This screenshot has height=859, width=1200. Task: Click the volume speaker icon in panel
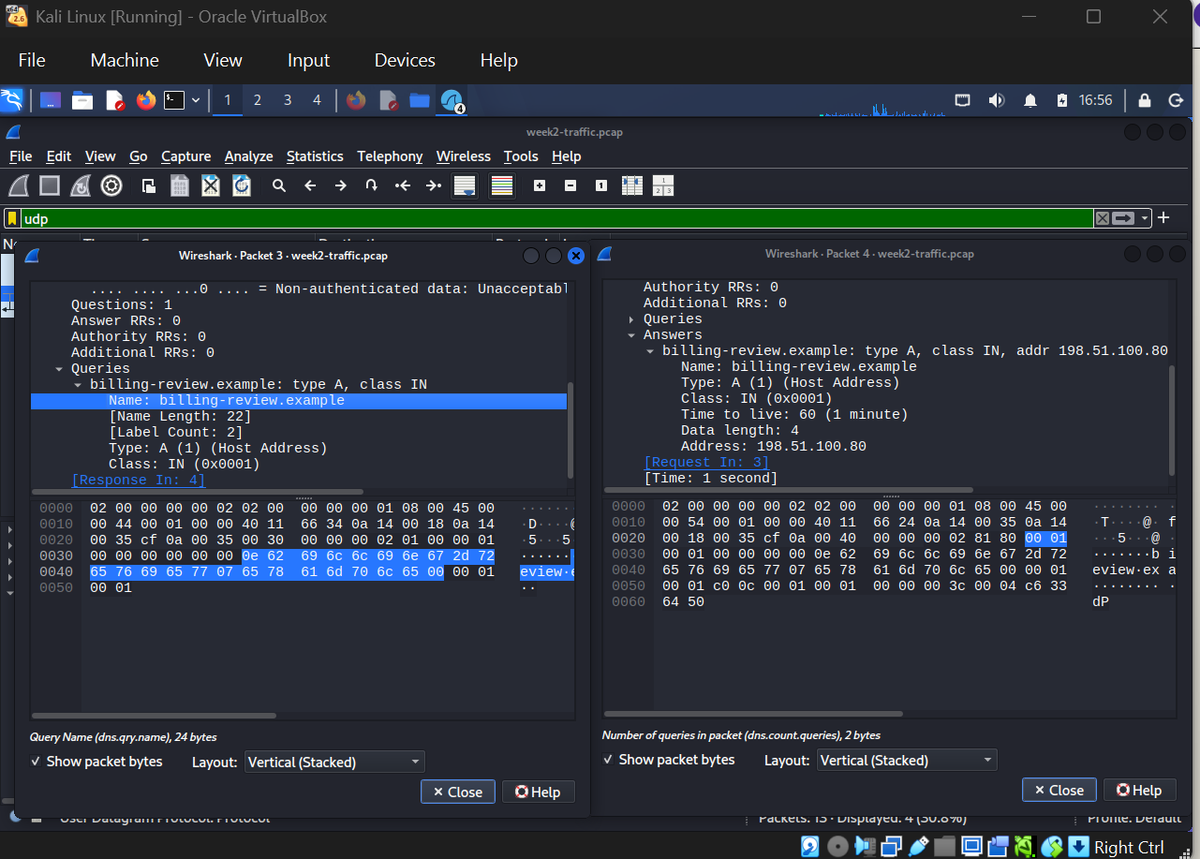[997, 100]
